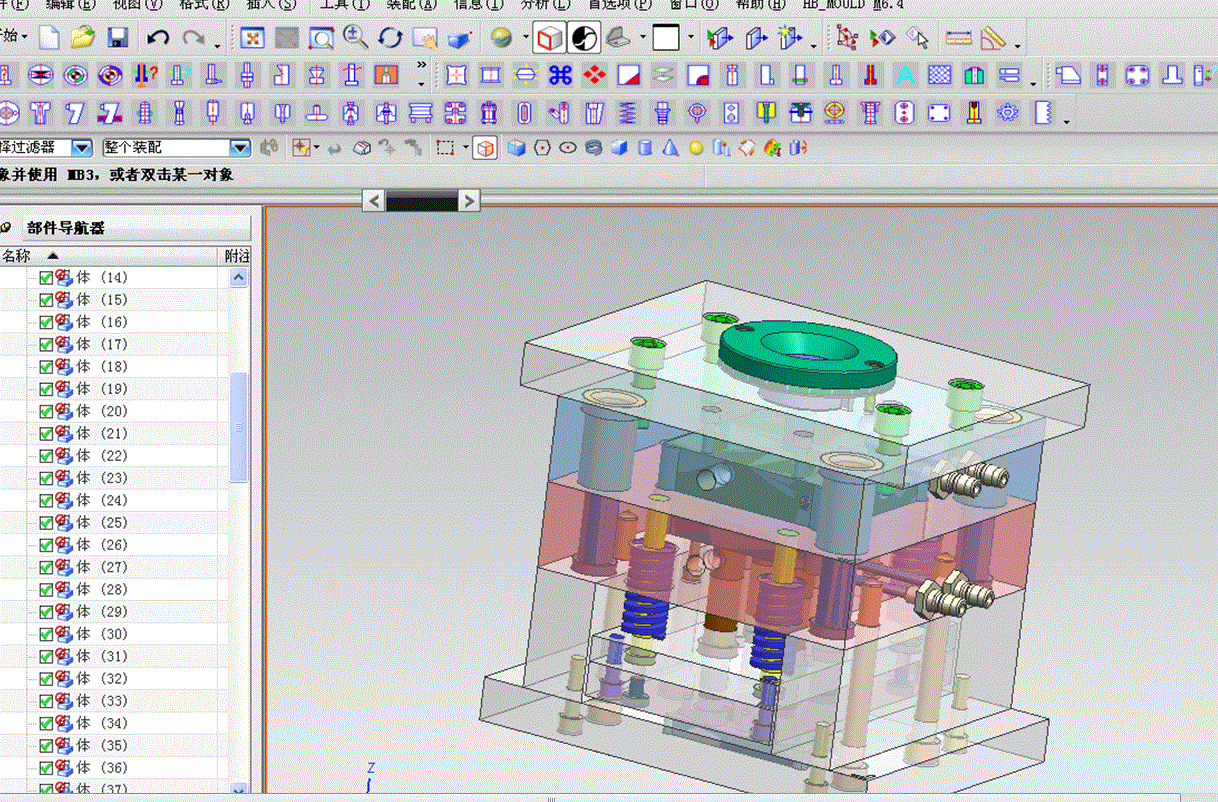This screenshot has height=802, width=1218.
Task: Click the 附注 column header
Action: [236, 256]
